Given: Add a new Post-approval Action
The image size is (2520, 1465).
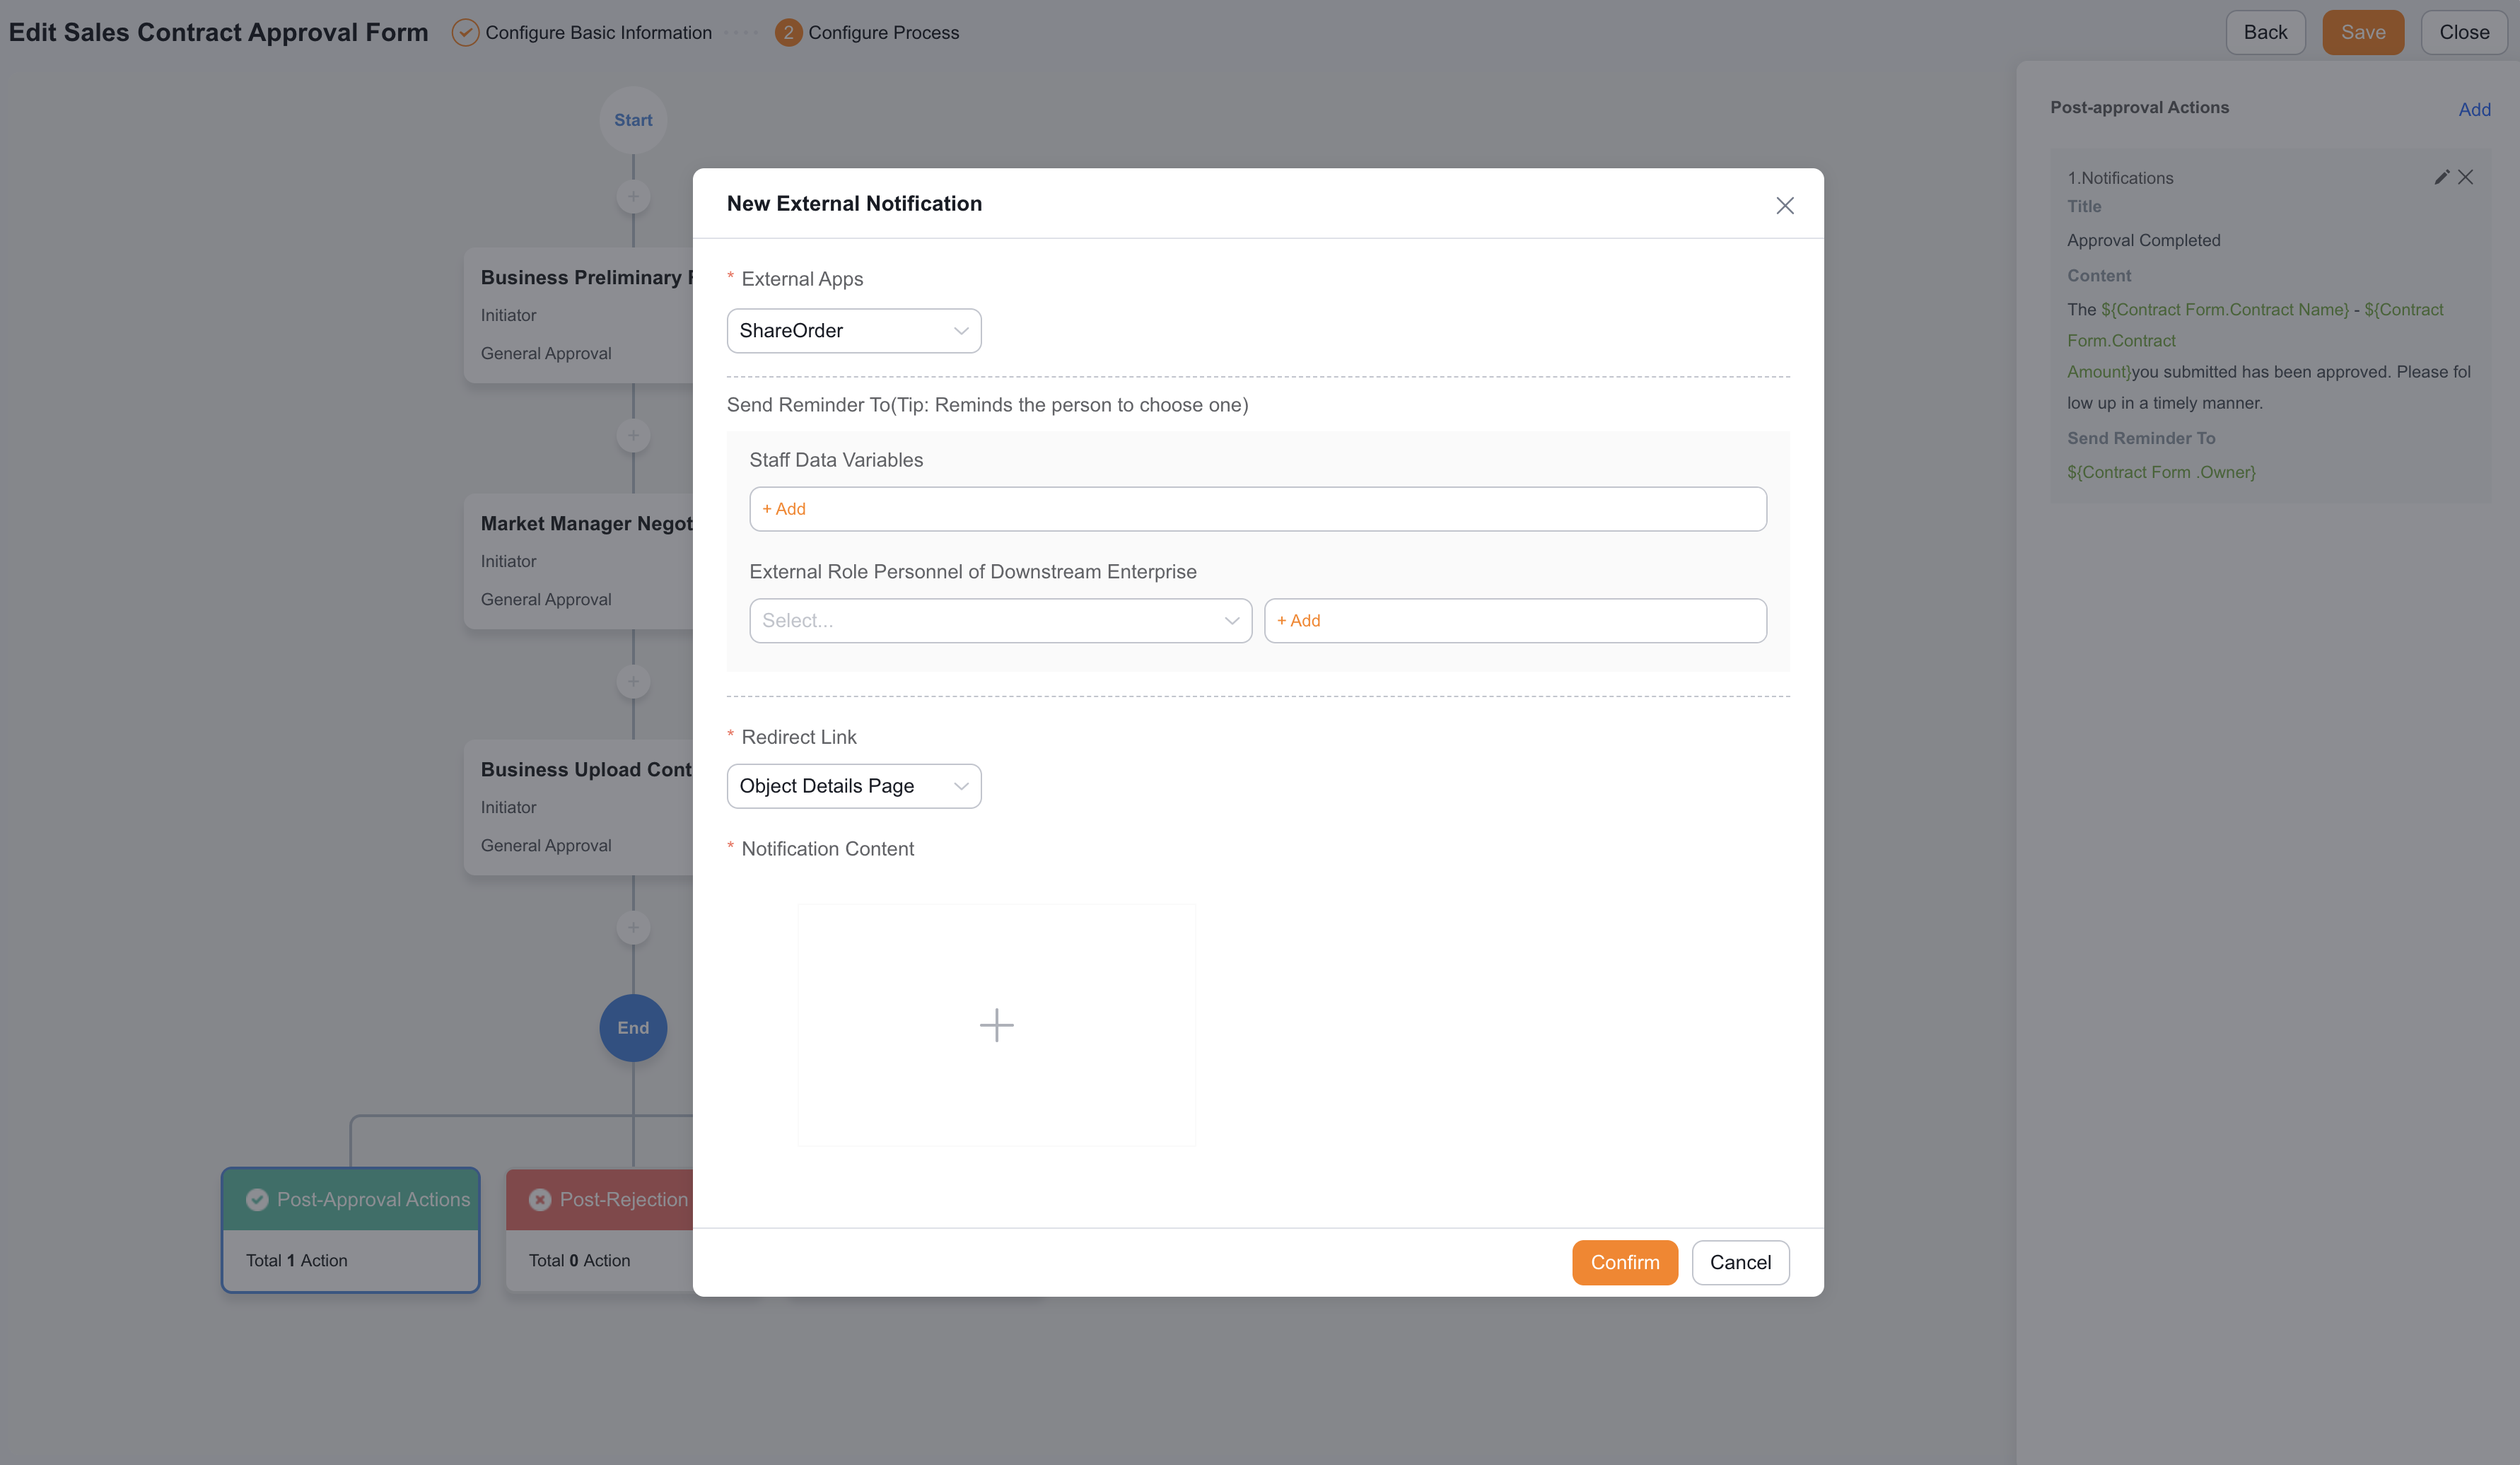Looking at the screenshot, I should 2474,109.
